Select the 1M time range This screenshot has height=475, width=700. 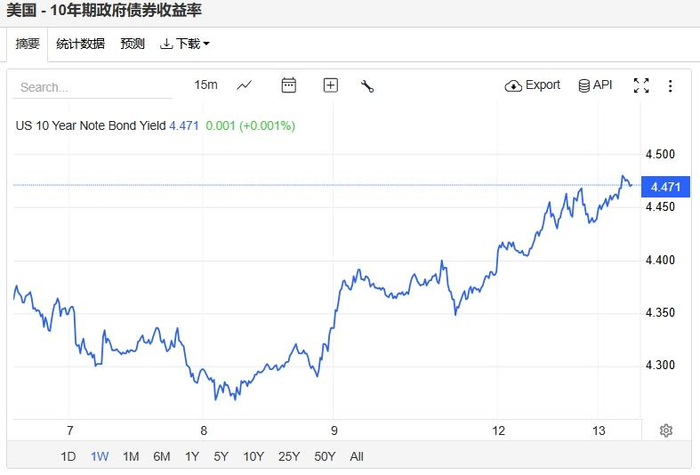pos(130,457)
